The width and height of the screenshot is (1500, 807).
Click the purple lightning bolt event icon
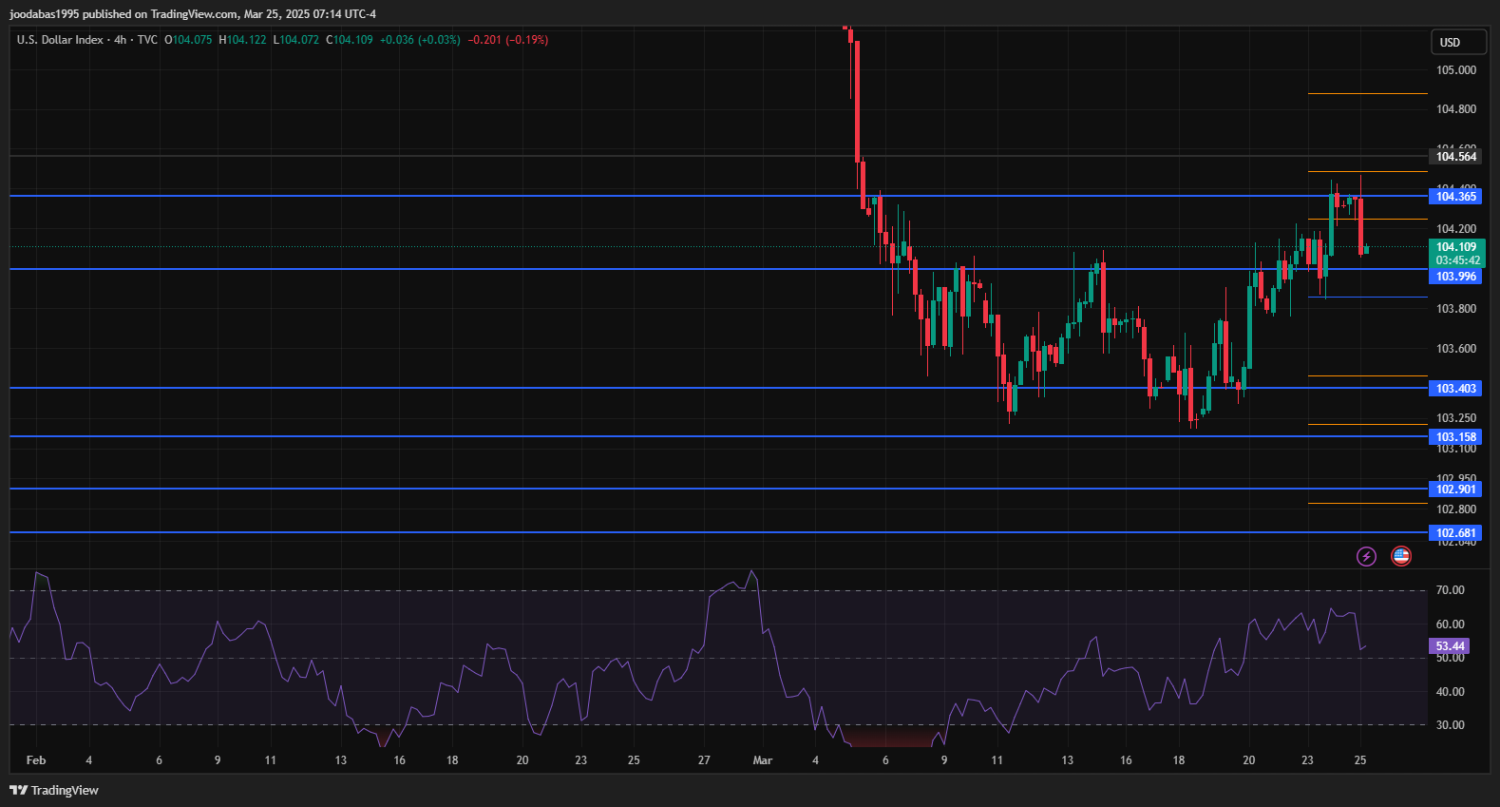(x=1366, y=556)
